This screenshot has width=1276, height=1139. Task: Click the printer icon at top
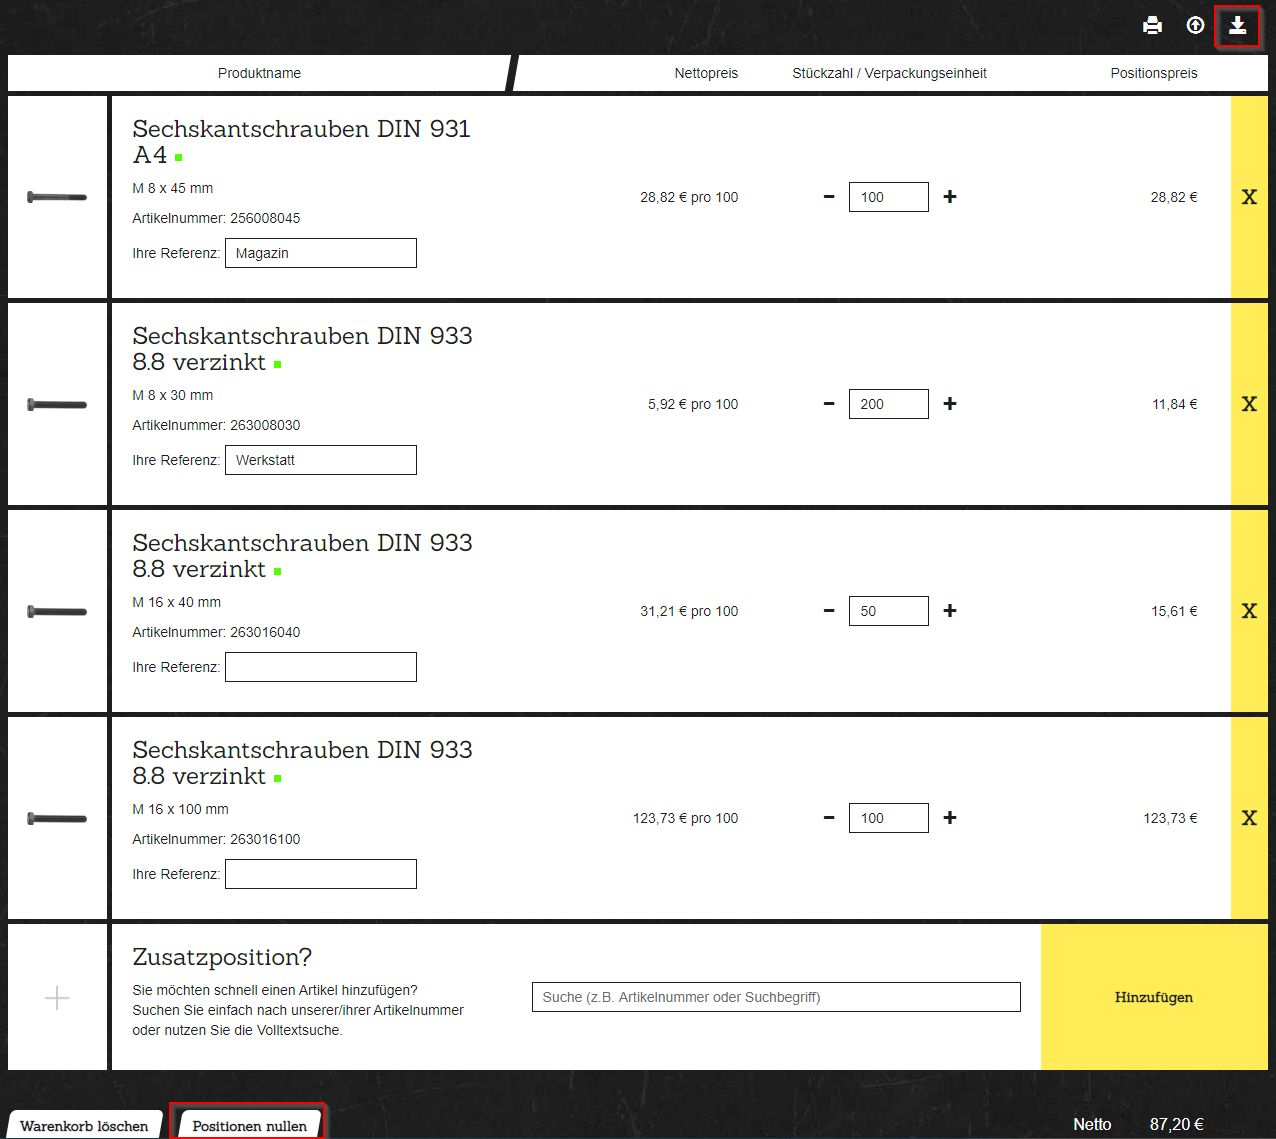pos(1152,26)
